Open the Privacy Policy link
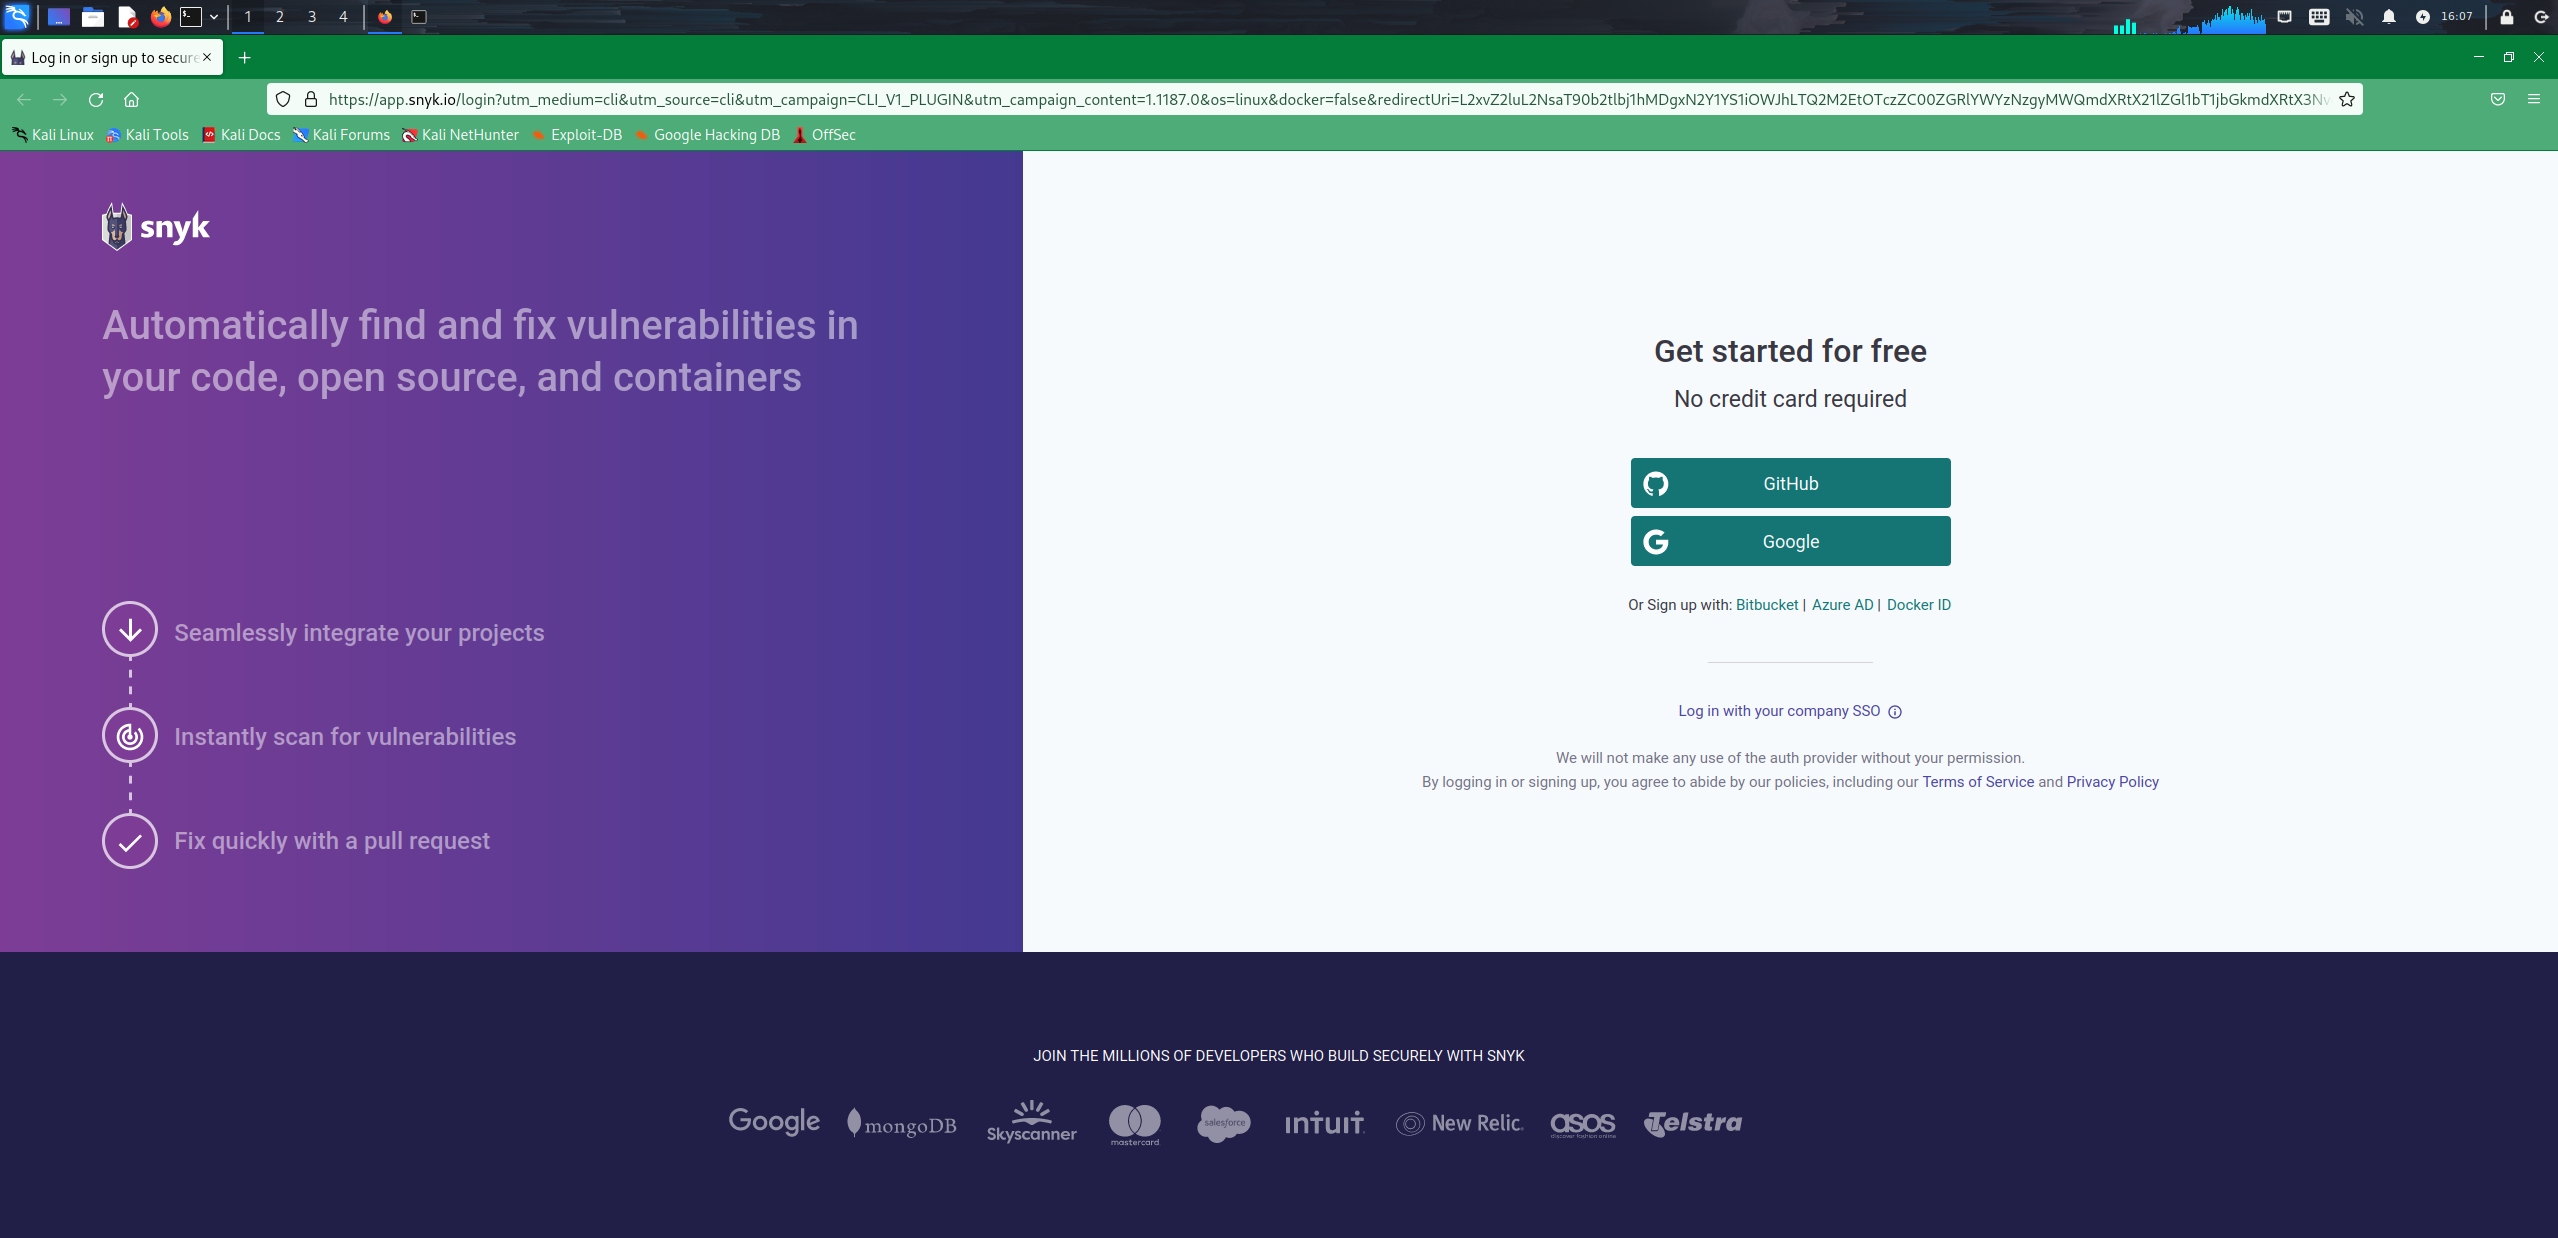This screenshot has width=2558, height=1238. (2112, 782)
